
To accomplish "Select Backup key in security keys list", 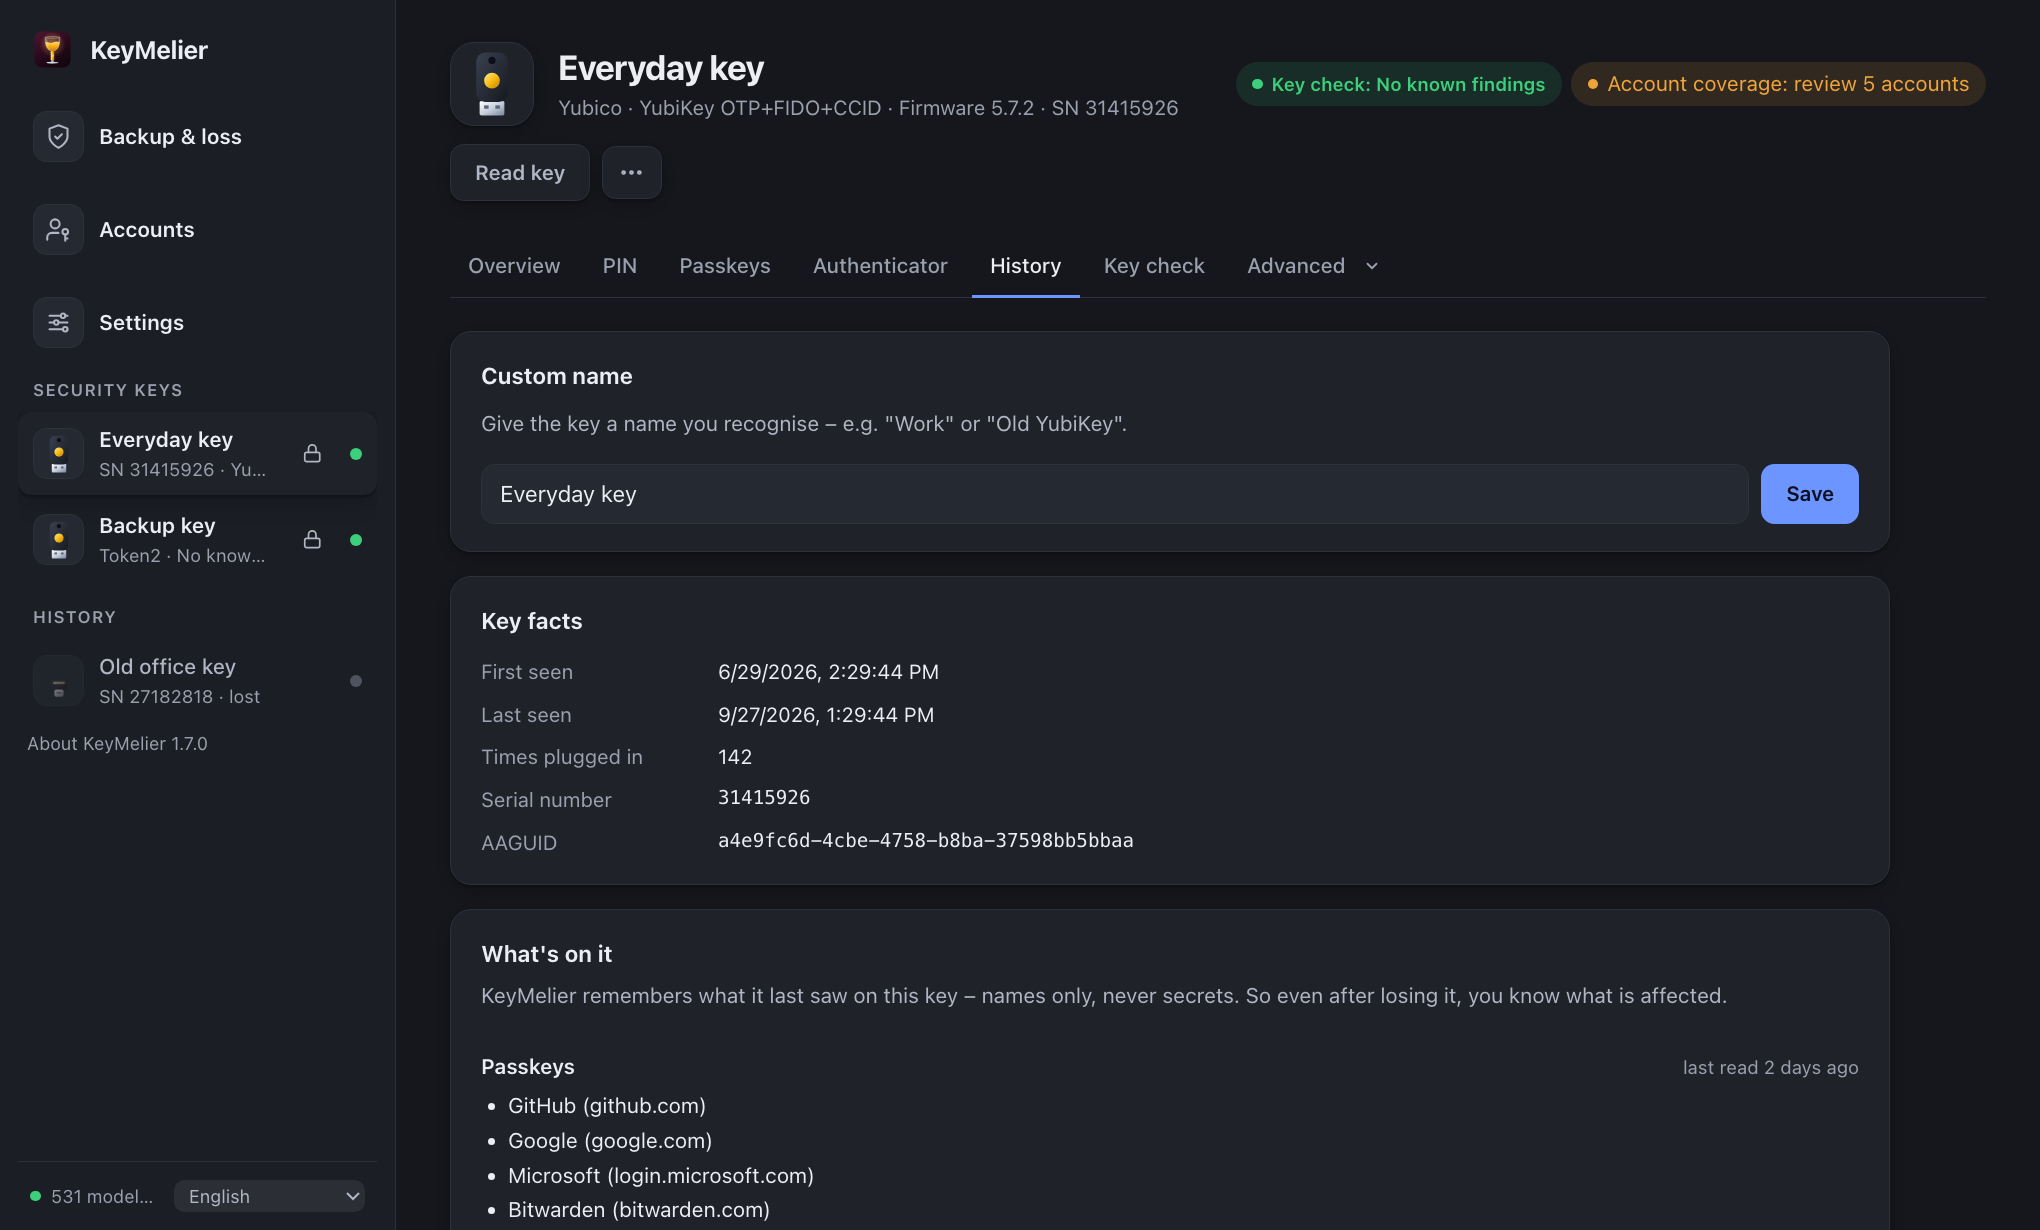I will (197, 540).
